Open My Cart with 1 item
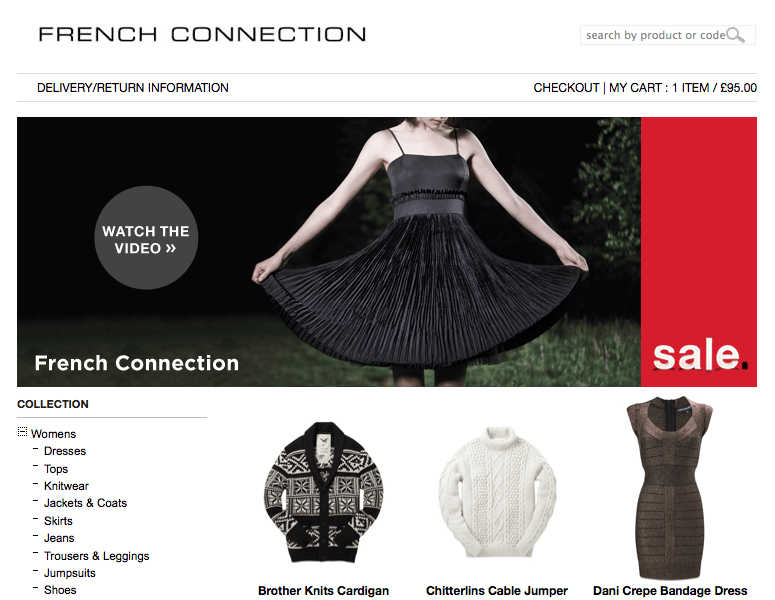The height and width of the screenshot is (600, 775). (683, 88)
